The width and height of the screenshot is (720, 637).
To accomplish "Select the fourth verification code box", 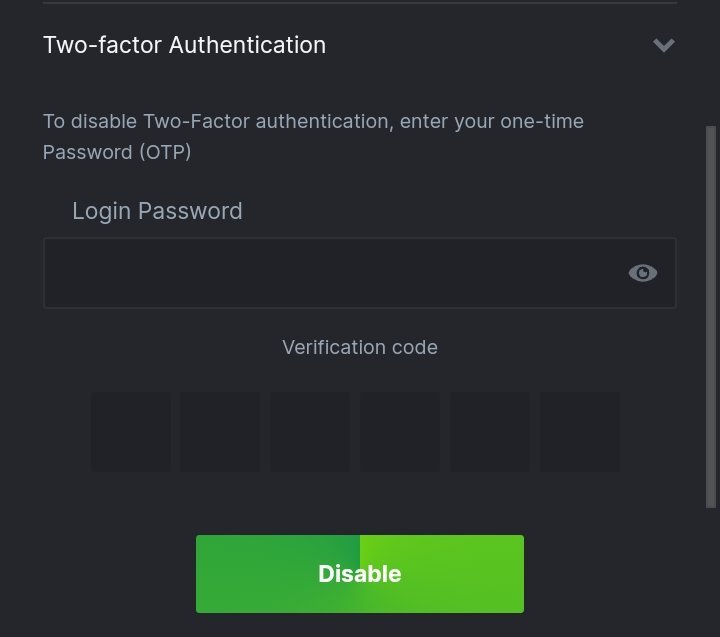I will (x=400, y=431).
